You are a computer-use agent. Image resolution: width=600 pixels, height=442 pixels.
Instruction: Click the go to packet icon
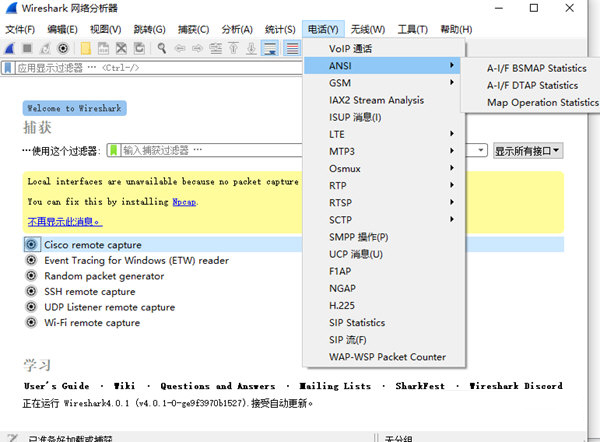click(215, 48)
